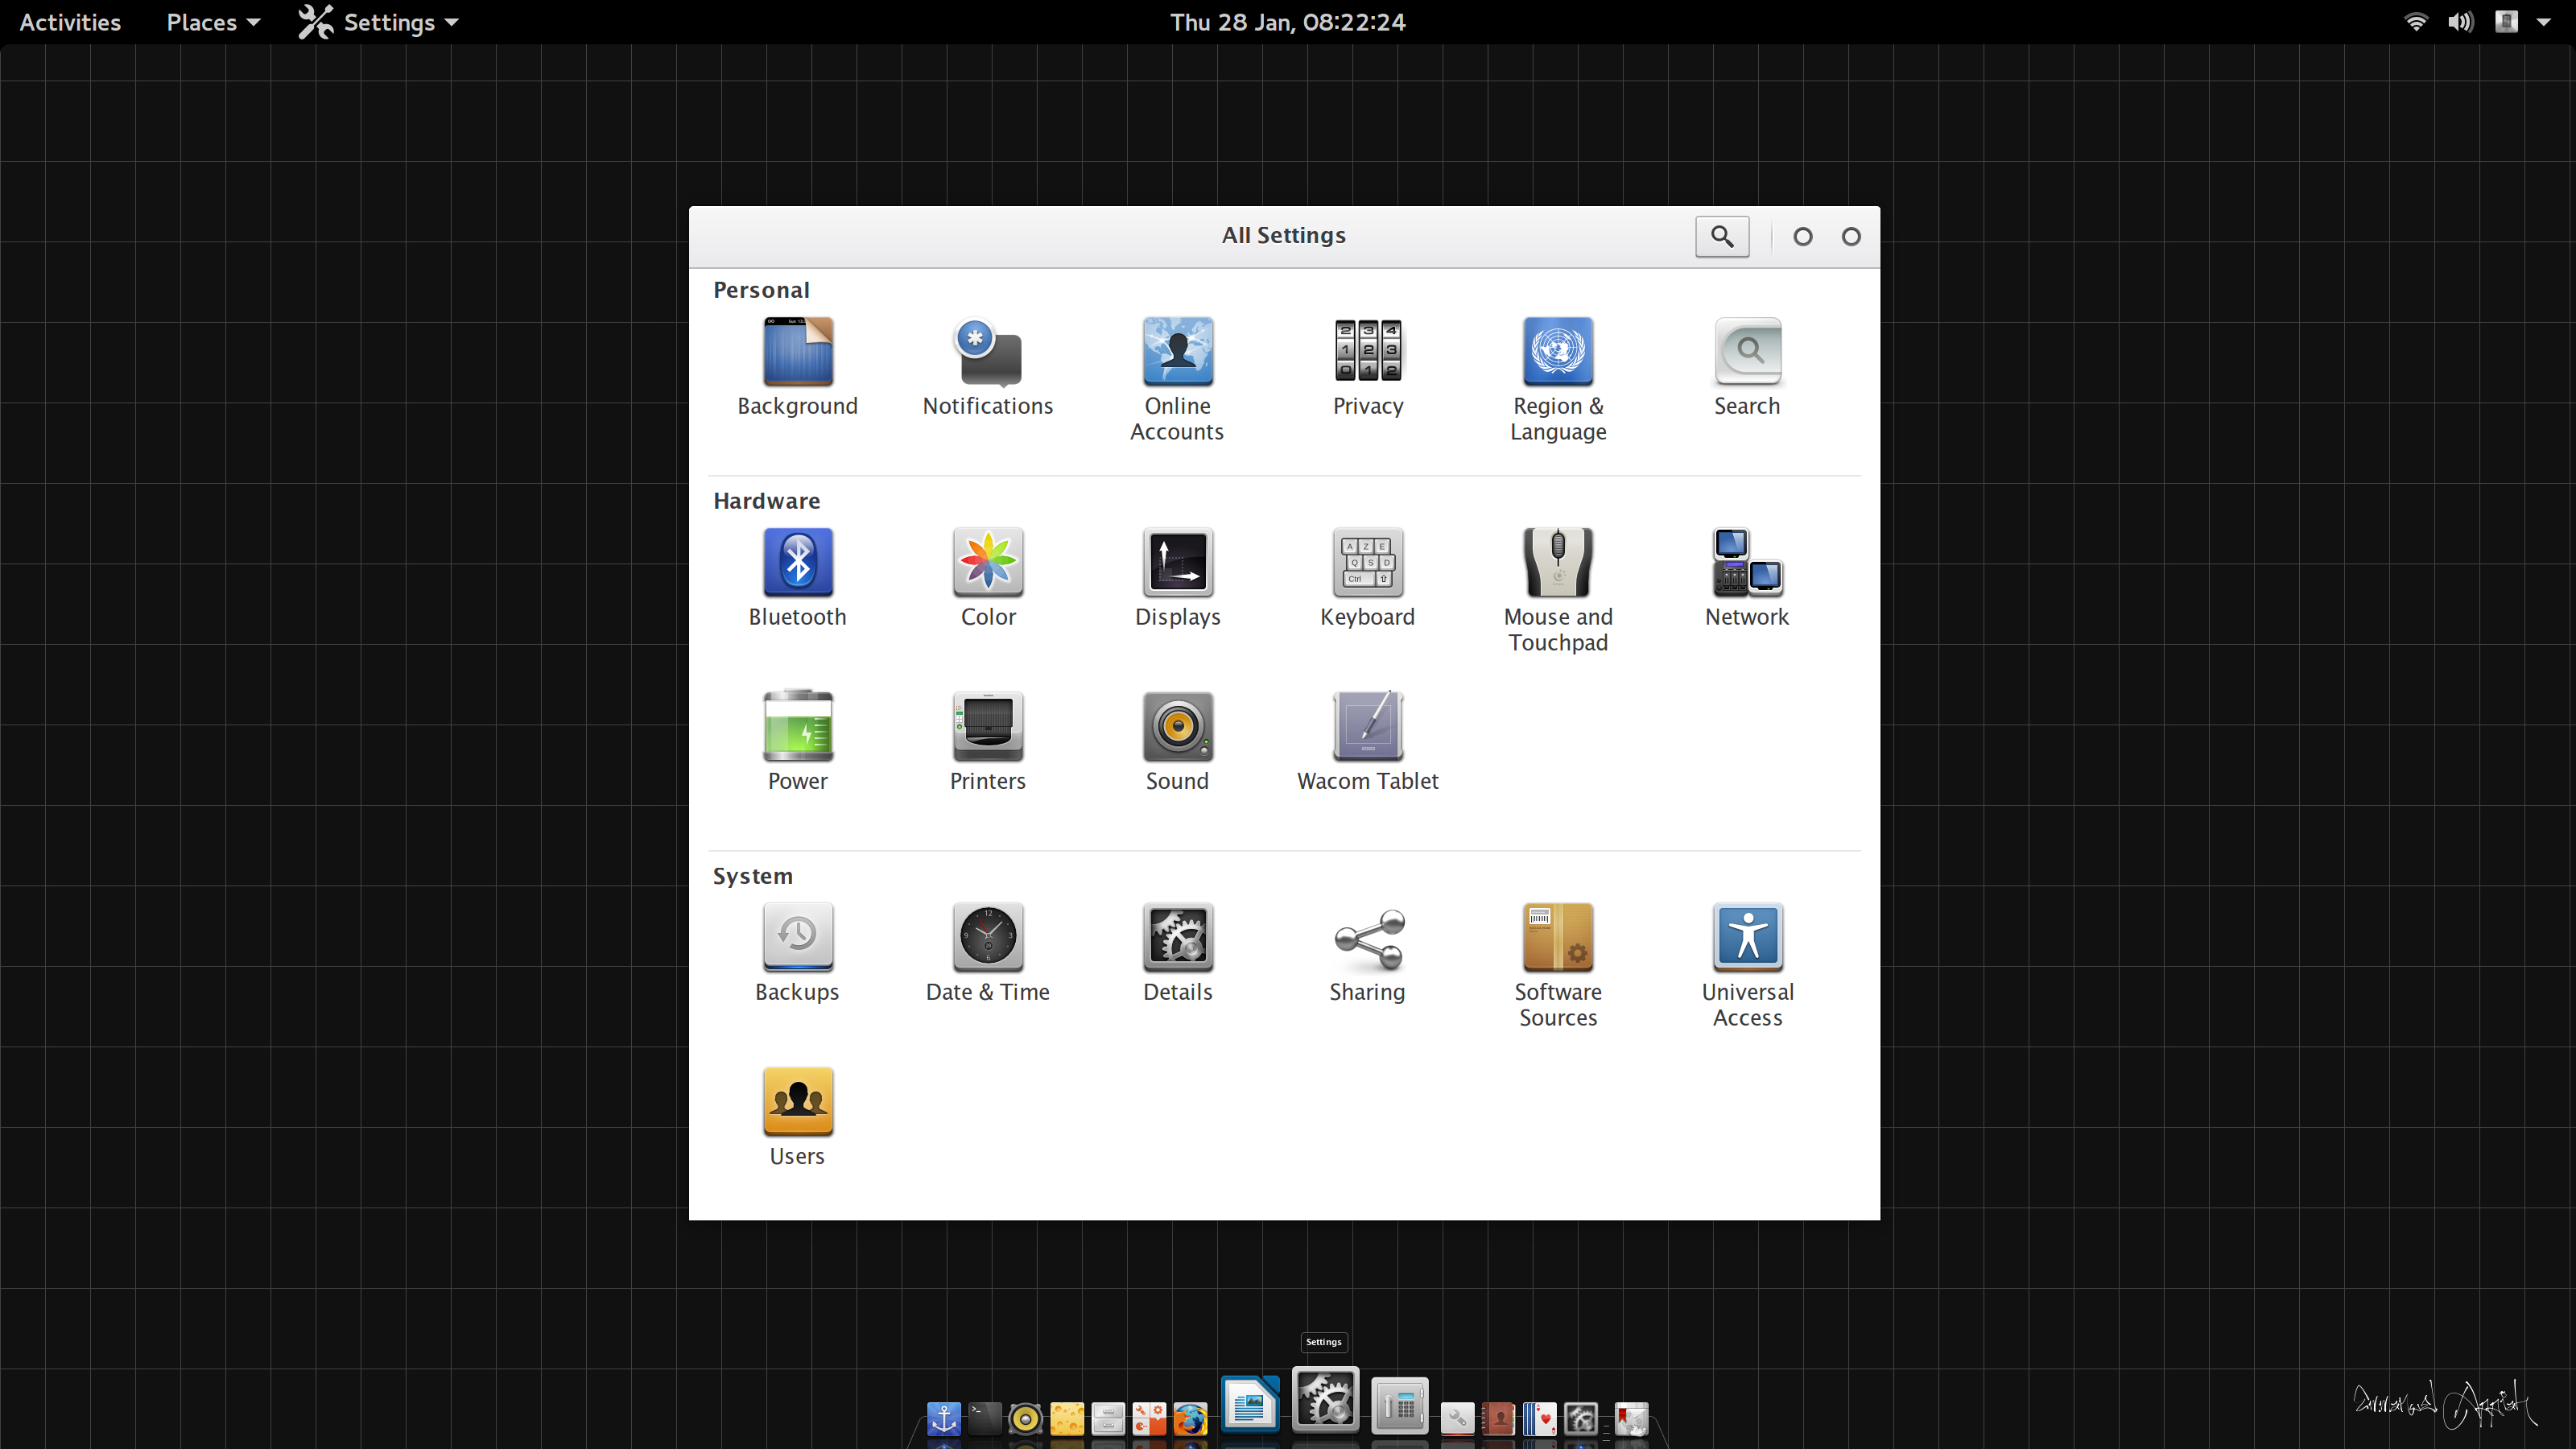
Task: Click the anchor icon in the dock
Action: [943, 1418]
